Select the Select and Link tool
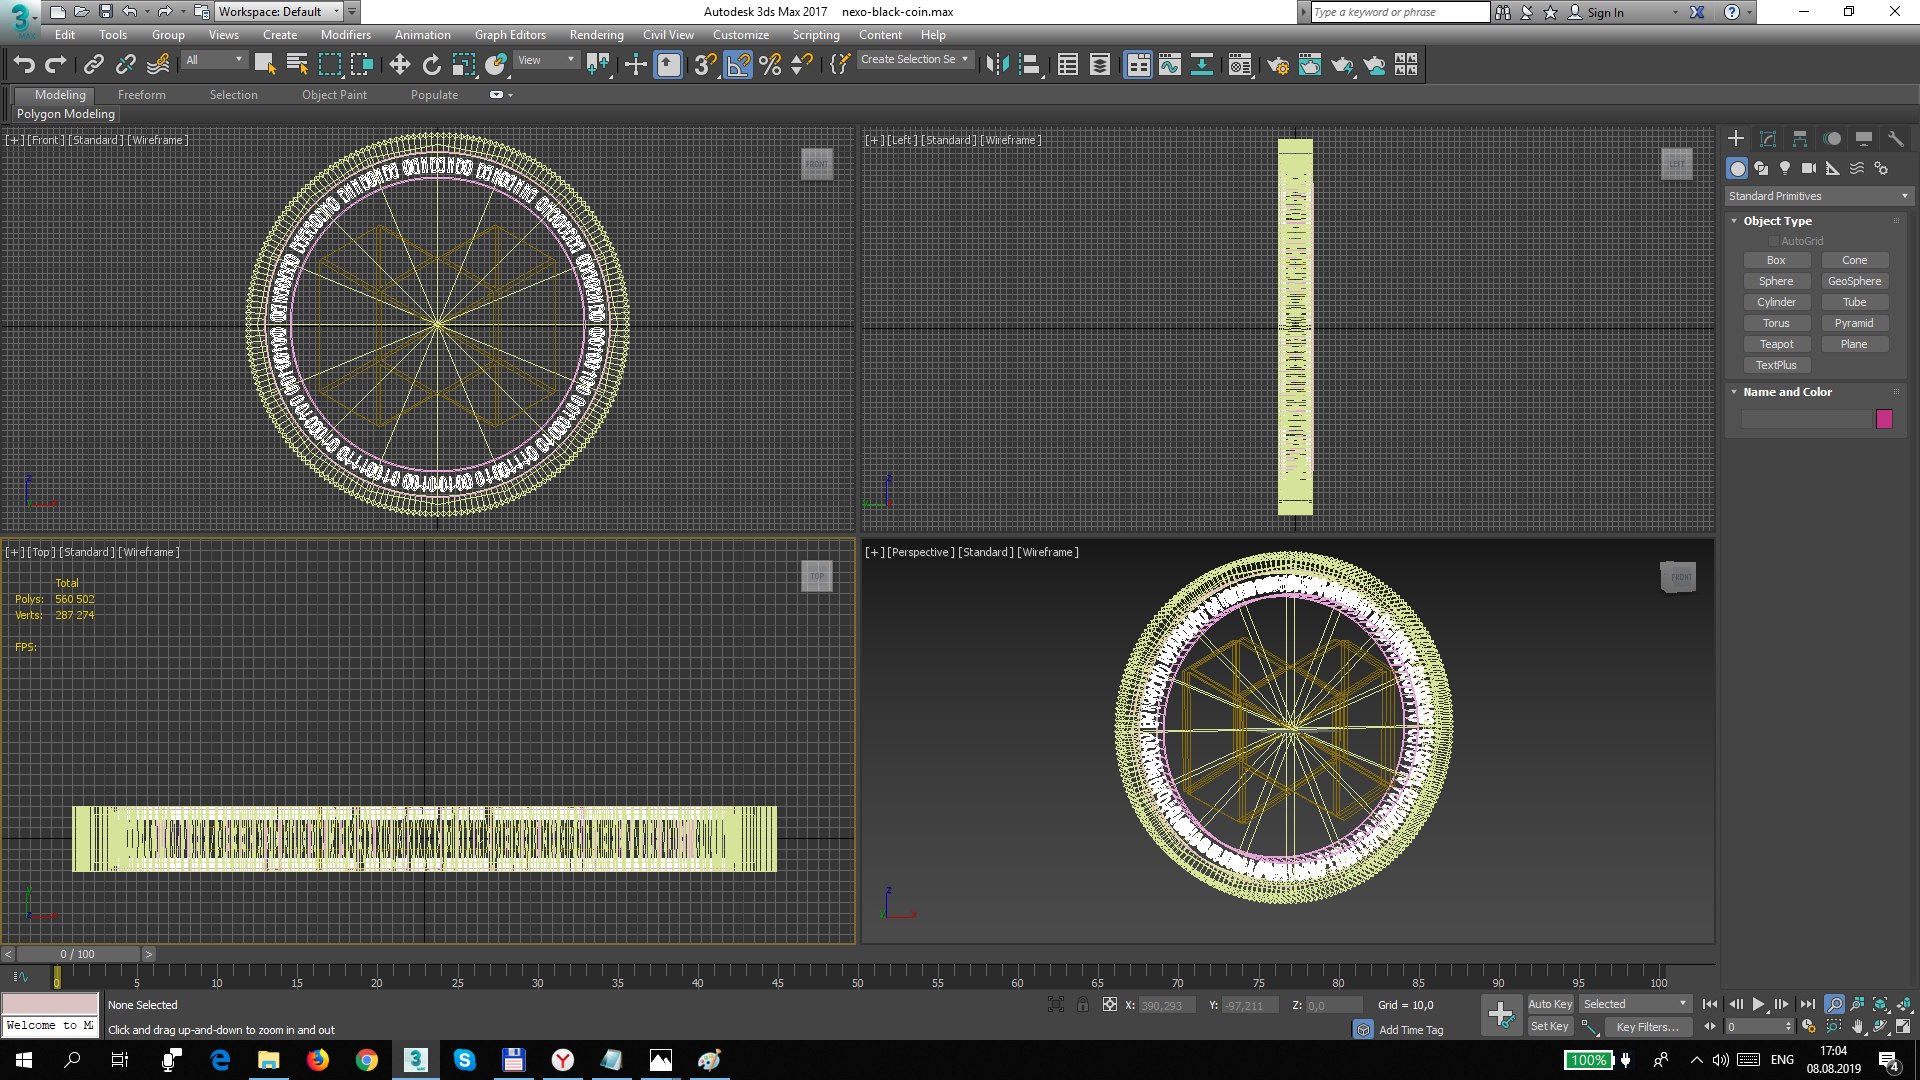Viewport: 1920px width, 1080px height. point(93,65)
